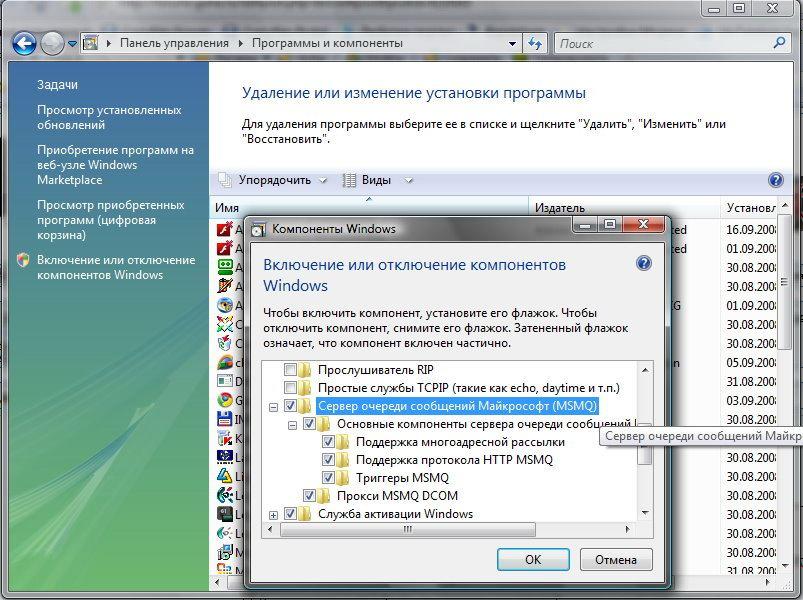The height and width of the screenshot is (600, 803).
Task: Open Просмотр установленных обновлений link
Action: point(109,117)
